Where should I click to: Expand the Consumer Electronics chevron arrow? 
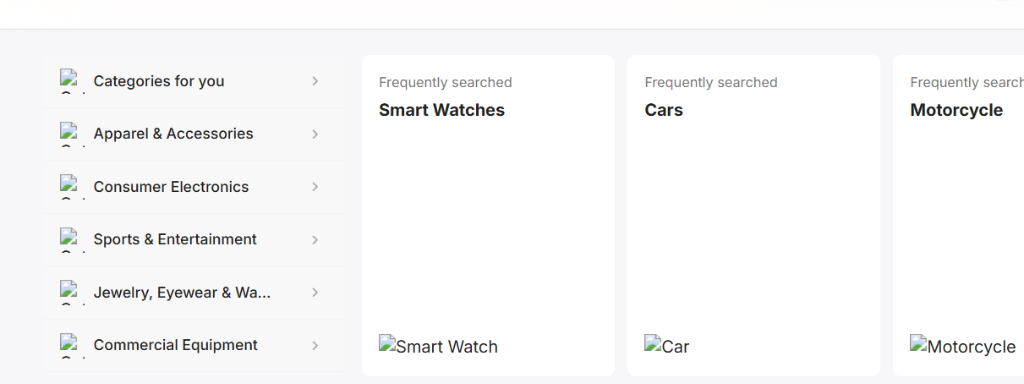(x=315, y=187)
